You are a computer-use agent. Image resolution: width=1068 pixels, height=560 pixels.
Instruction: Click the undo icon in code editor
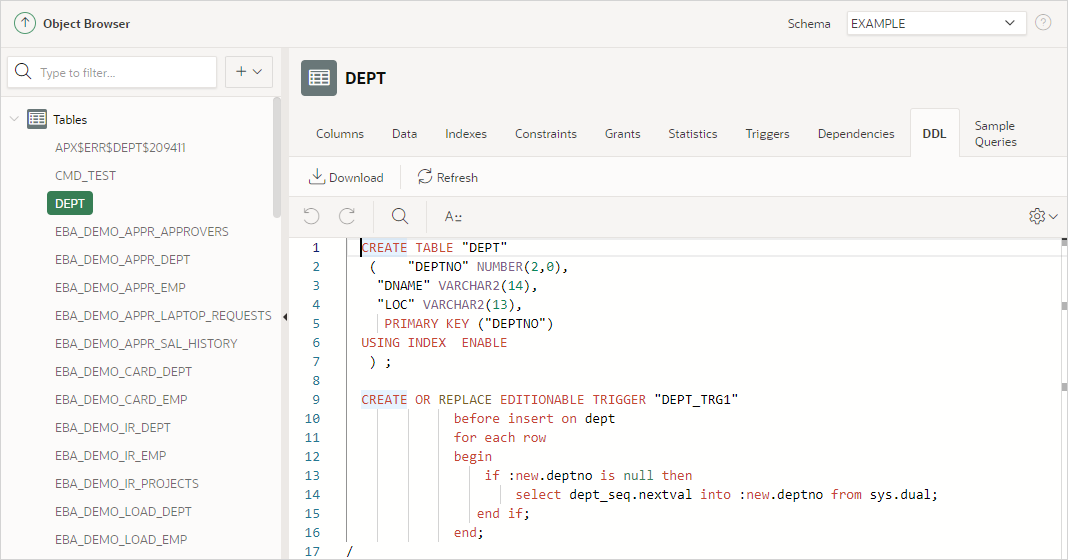[311, 216]
